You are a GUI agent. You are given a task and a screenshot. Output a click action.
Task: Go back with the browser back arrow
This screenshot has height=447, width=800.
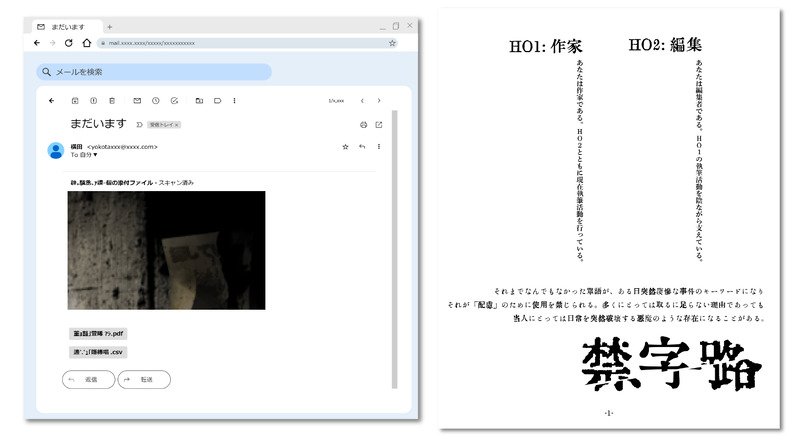37,43
